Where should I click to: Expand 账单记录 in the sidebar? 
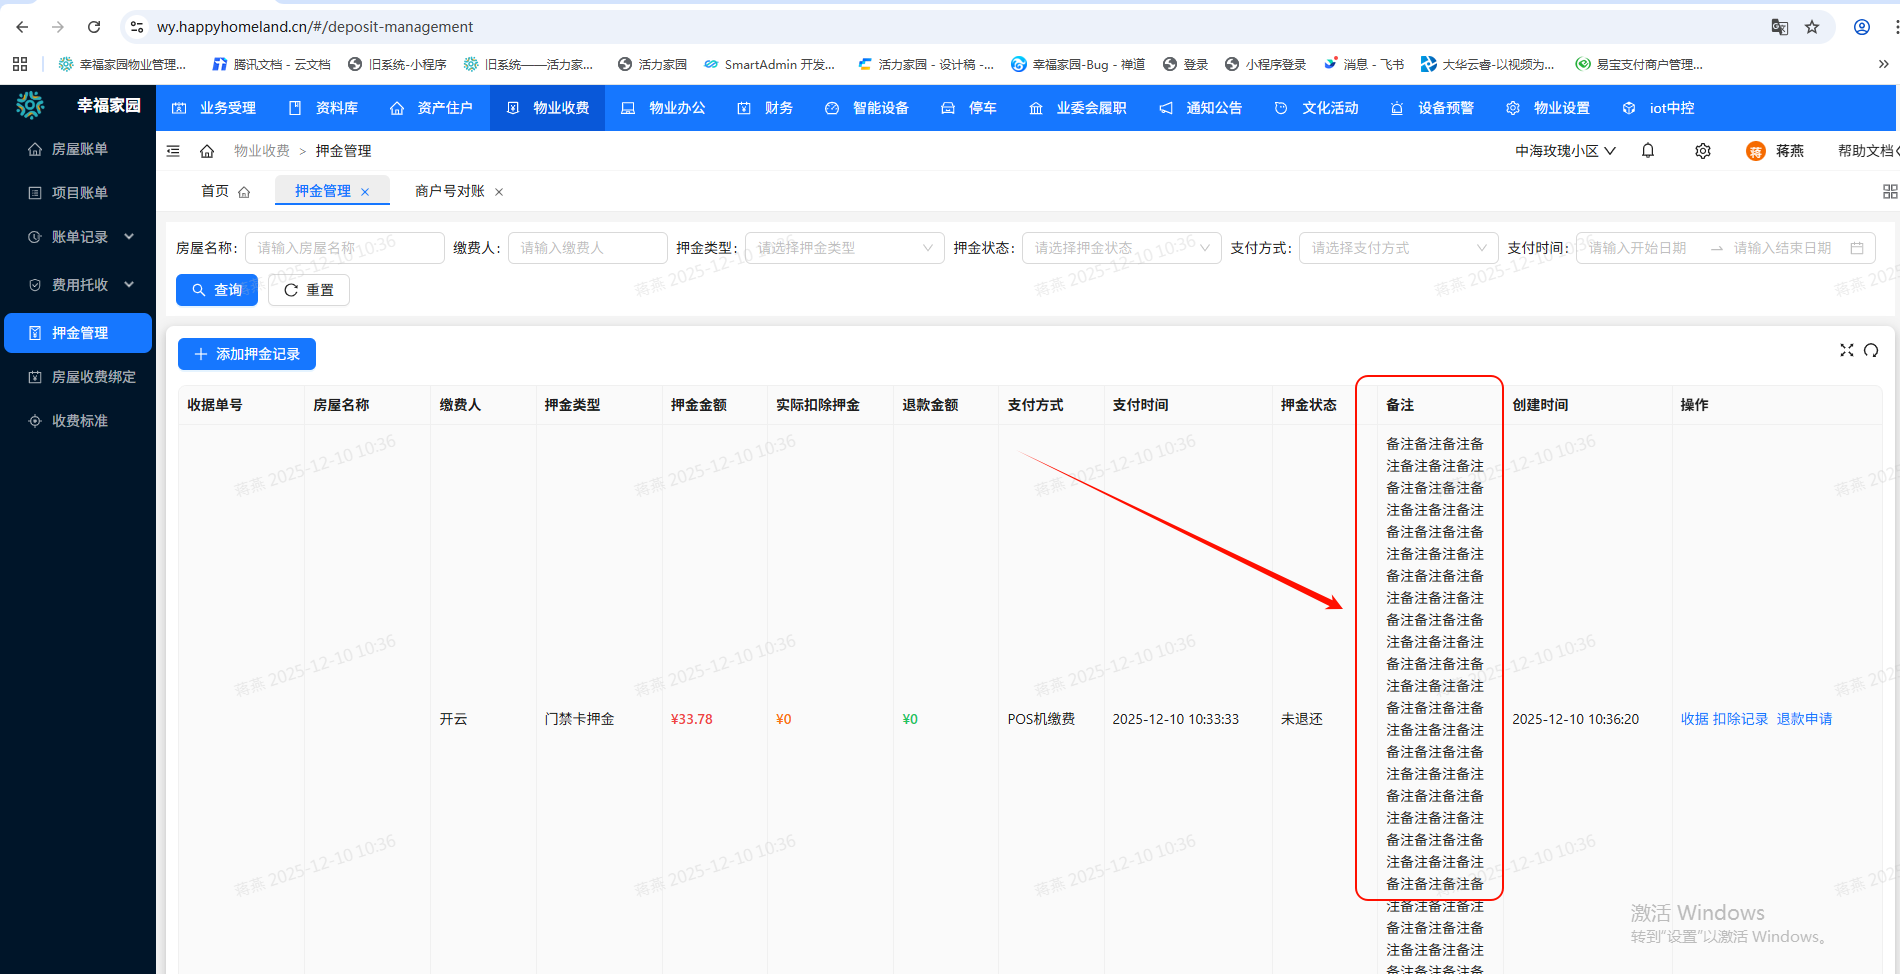click(x=80, y=237)
